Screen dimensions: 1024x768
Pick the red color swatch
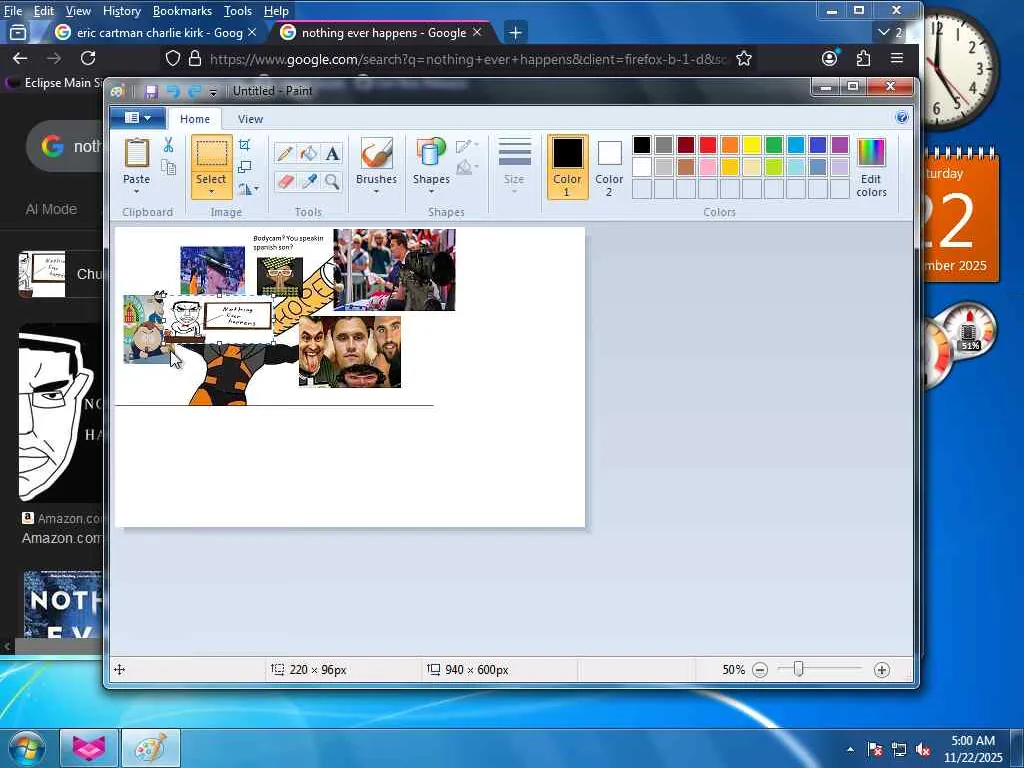(x=708, y=145)
